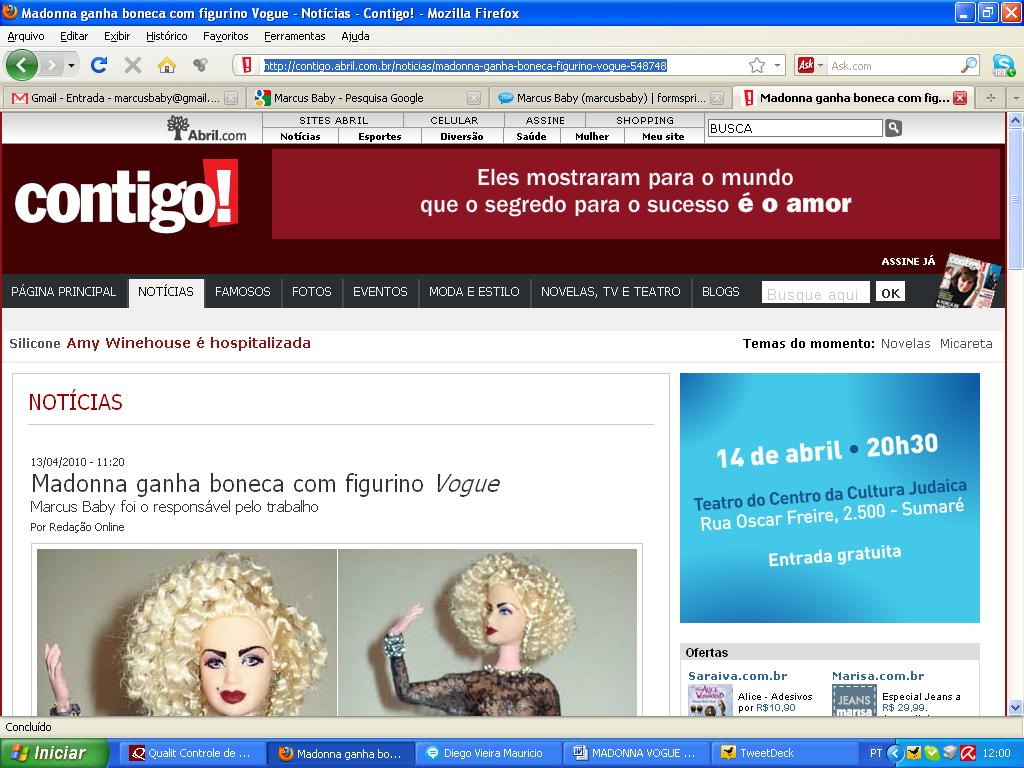The height and width of the screenshot is (768, 1024).
Task: Open the Histórico menu
Action: point(167,36)
